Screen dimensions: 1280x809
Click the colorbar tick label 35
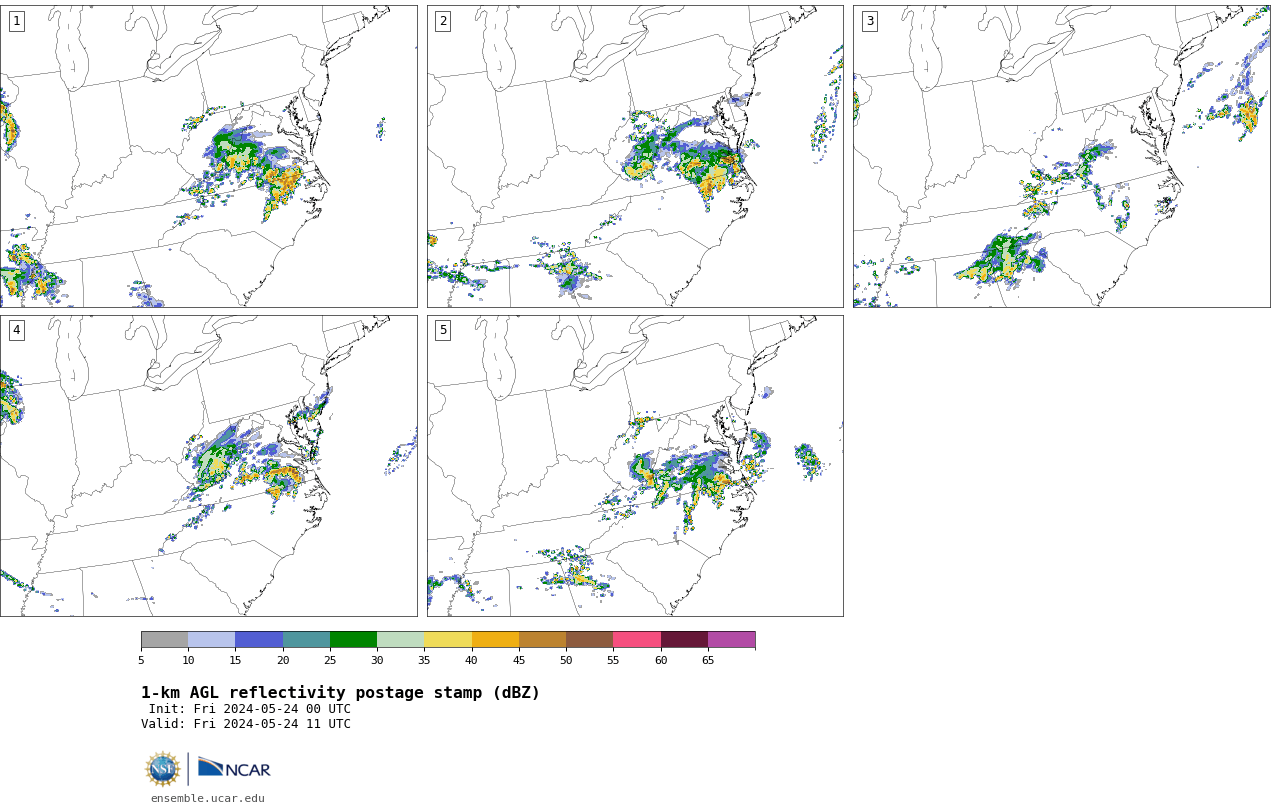pyautogui.click(x=424, y=660)
